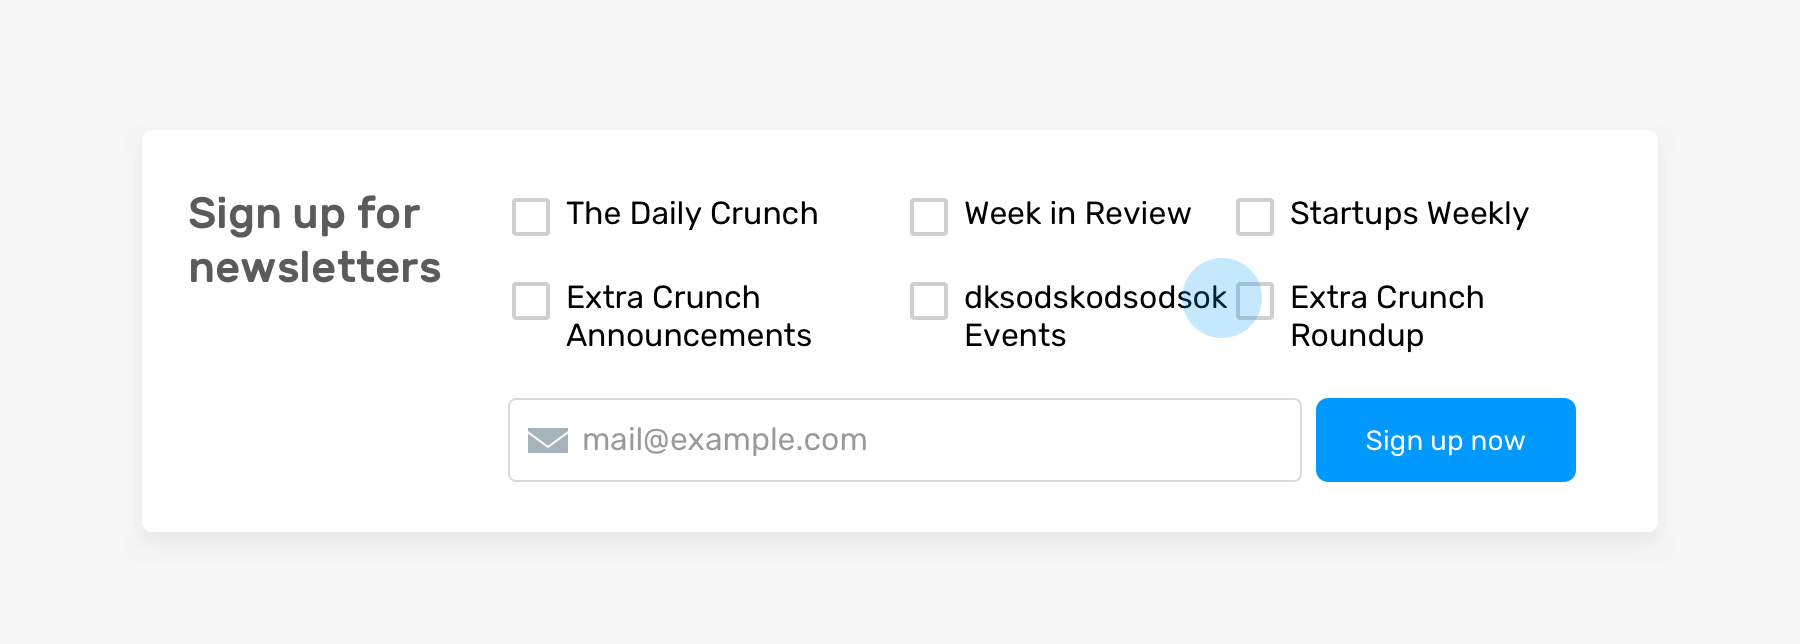Click the envelope icon in email field
Image resolution: width=1800 pixels, height=644 pixels.
[547, 440]
